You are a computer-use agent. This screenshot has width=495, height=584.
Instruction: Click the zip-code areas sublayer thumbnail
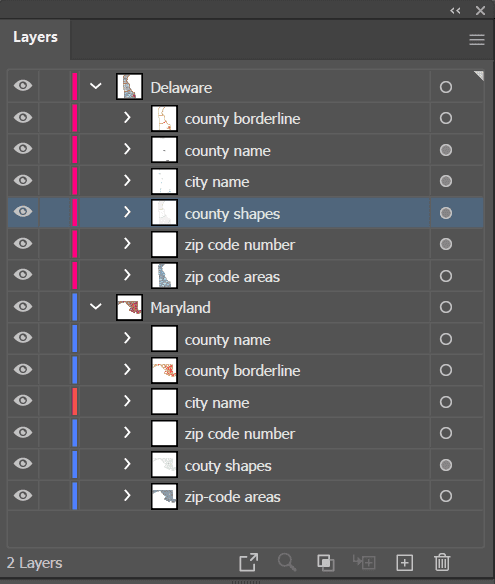(x=164, y=496)
